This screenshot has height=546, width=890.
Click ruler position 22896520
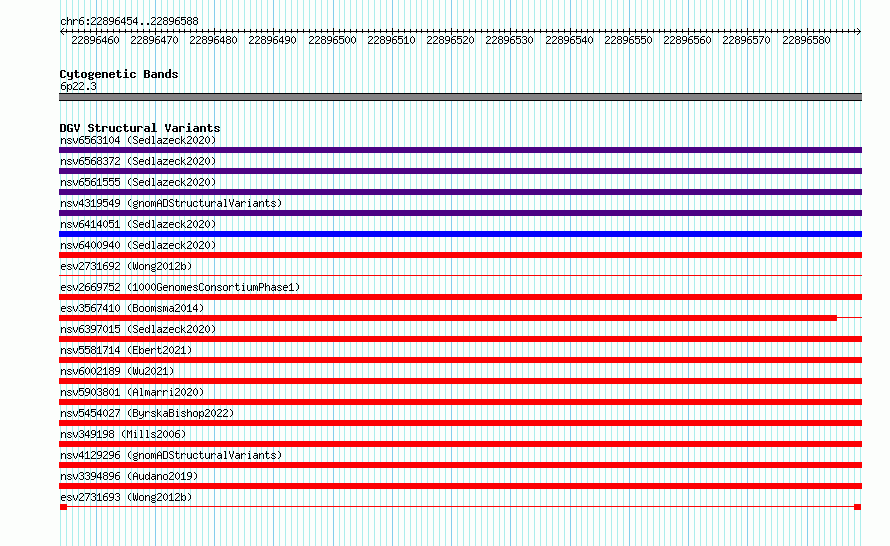click(450, 40)
